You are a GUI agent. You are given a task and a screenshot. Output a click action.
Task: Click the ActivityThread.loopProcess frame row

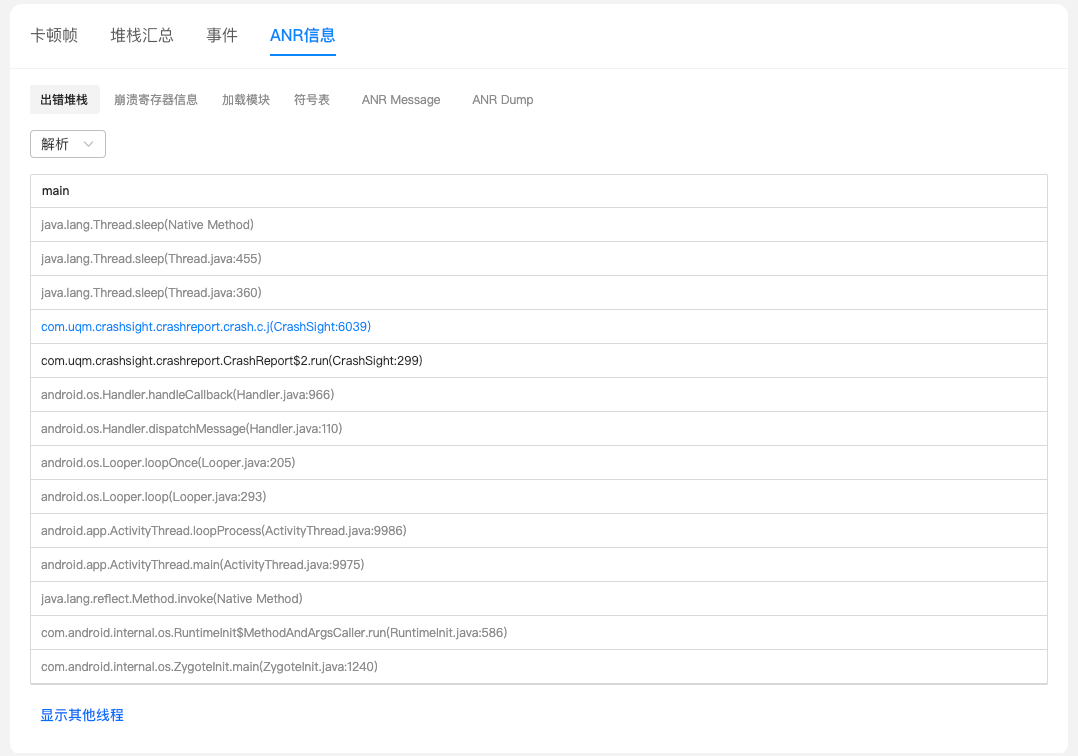pyautogui.click(x=223, y=531)
